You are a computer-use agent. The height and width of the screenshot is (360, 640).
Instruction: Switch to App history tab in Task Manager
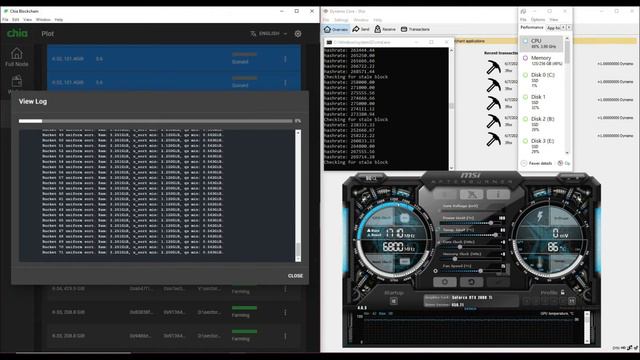(x=553, y=28)
